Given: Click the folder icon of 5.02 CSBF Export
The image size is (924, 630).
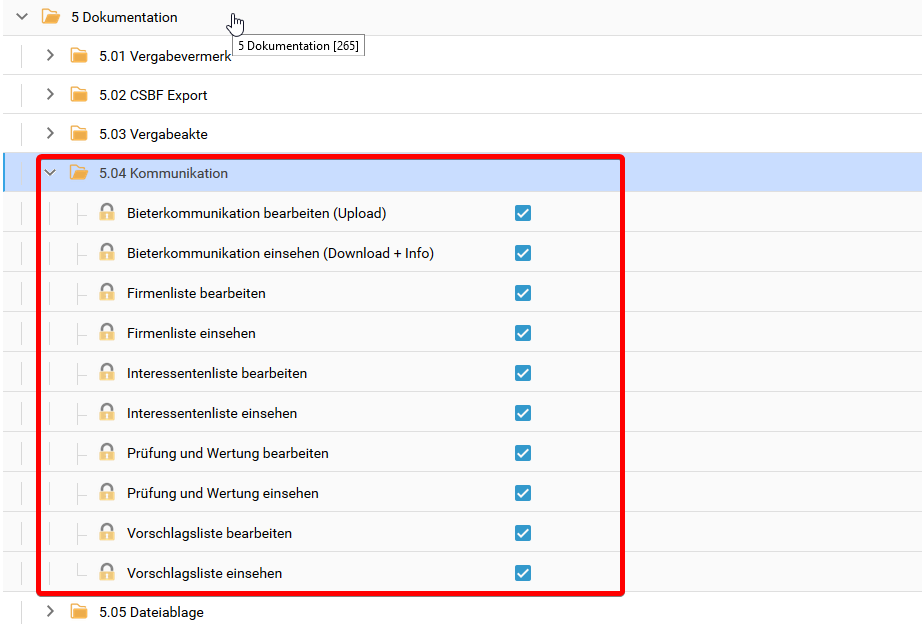Looking at the screenshot, I should (x=79, y=95).
